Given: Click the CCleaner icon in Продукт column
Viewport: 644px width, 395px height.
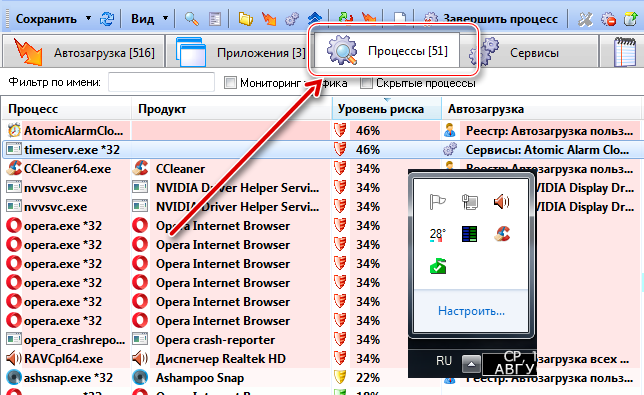Looking at the screenshot, I should click(140, 168).
